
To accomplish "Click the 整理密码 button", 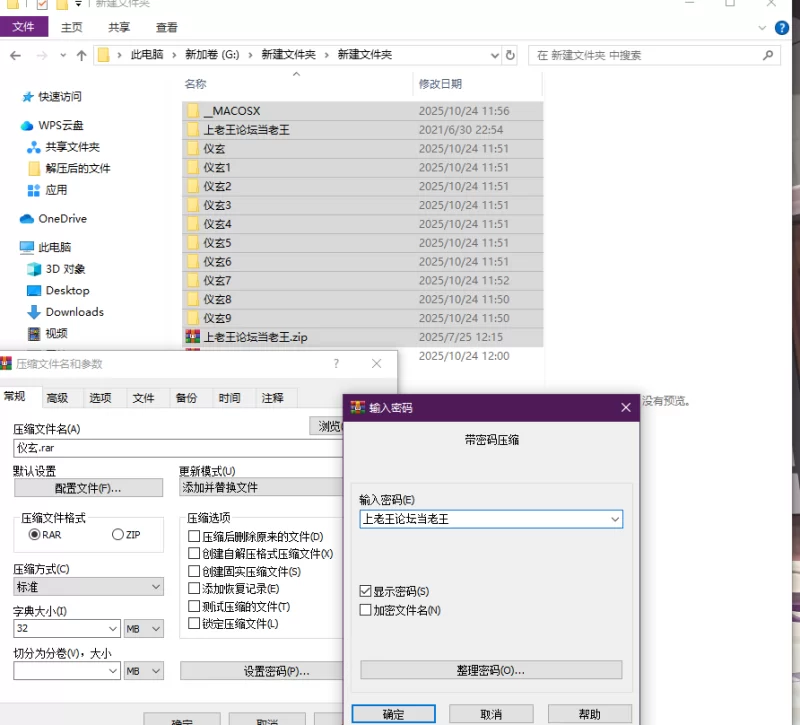I will tap(491, 670).
